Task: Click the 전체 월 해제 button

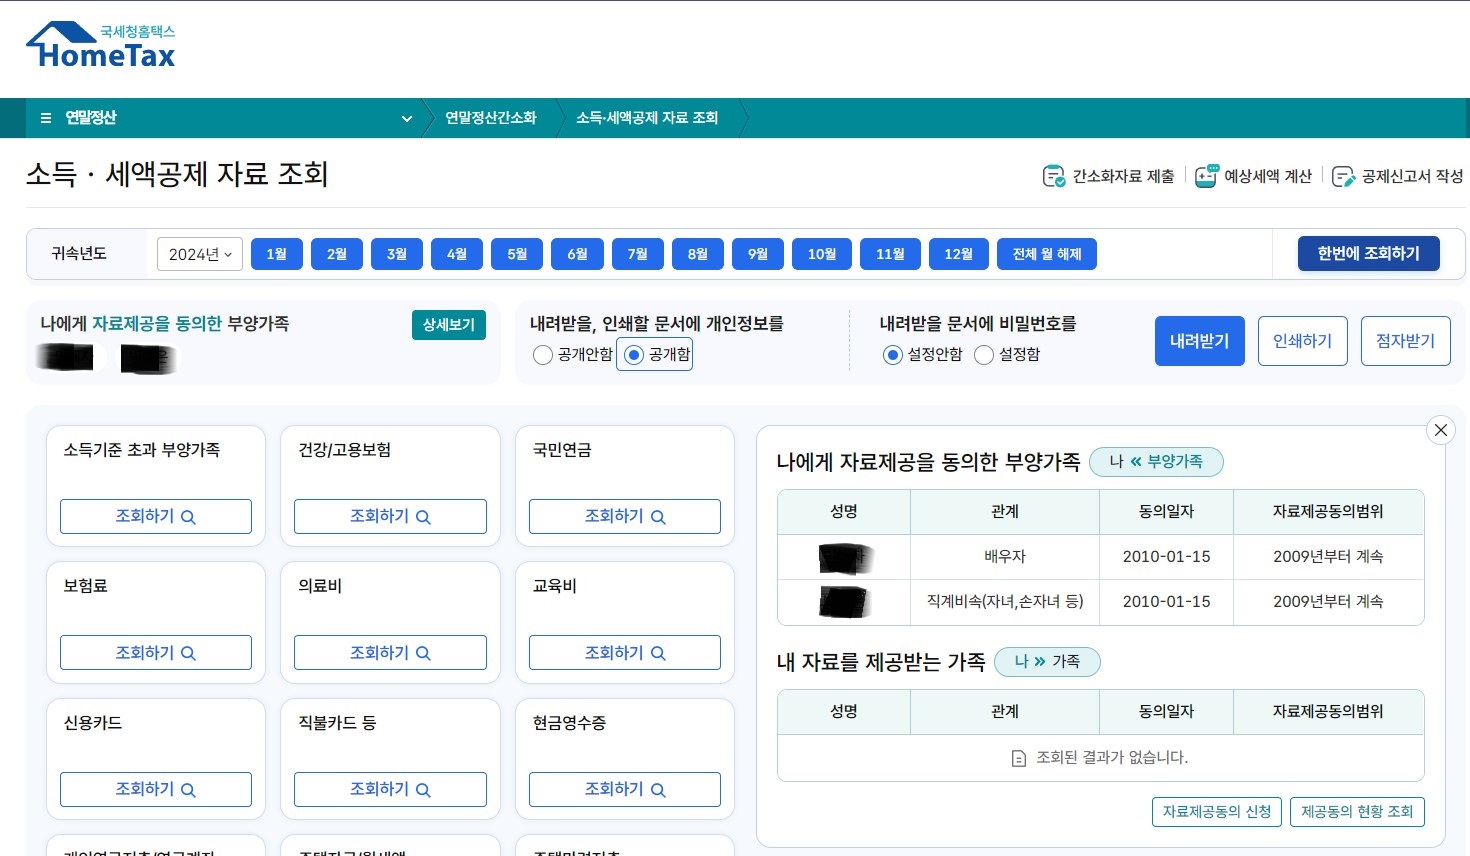Action: click(x=1047, y=254)
